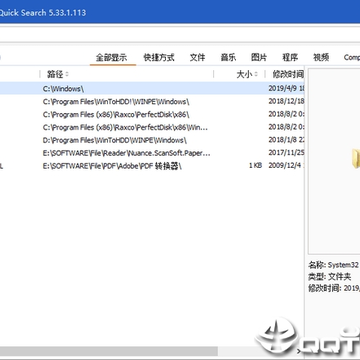Image resolution: width=360 pixels, height=360 pixels.
Task: Select row C:\Program Files\WinToHDD!\WINPE\Windows\
Action: point(152,102)
